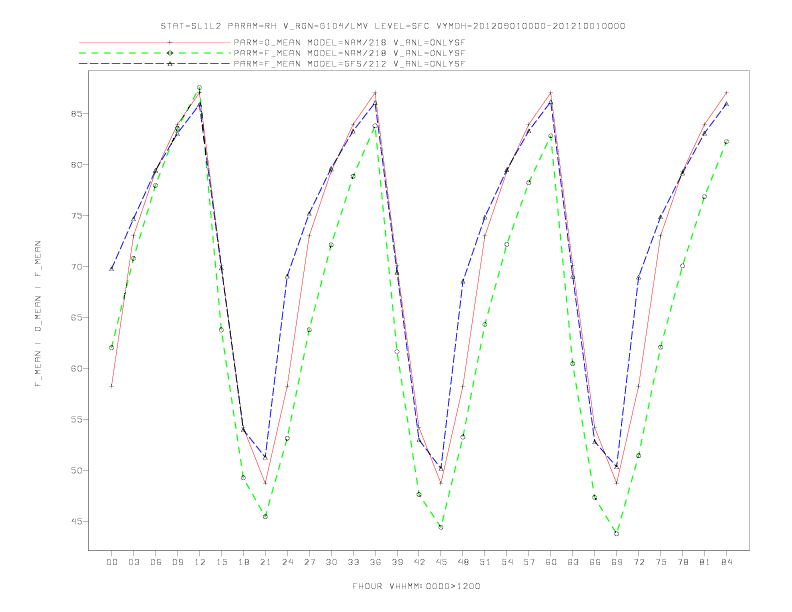The image size is (792, 612).
Task: Click the blue triangle data point at hour 00
Action: click(112, 269)
